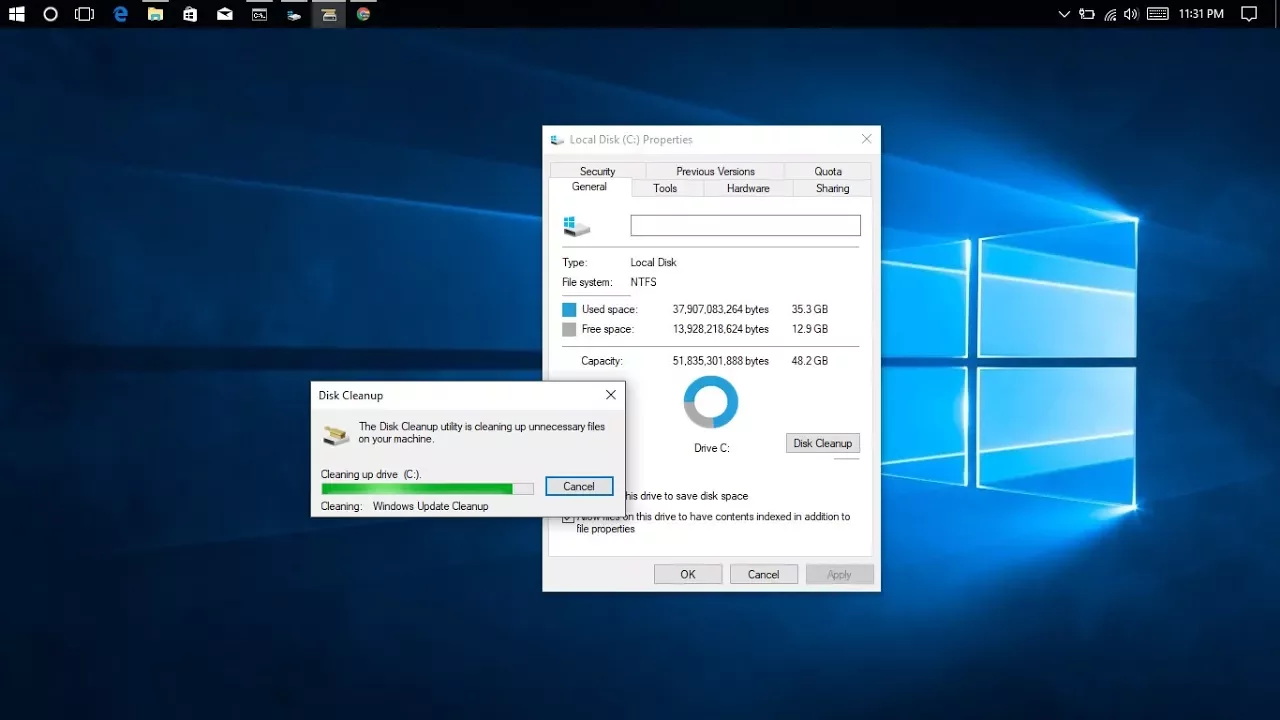
Task: Click the 'Cleaning up drive (C:).' label
Action: [x=370, y=474]
